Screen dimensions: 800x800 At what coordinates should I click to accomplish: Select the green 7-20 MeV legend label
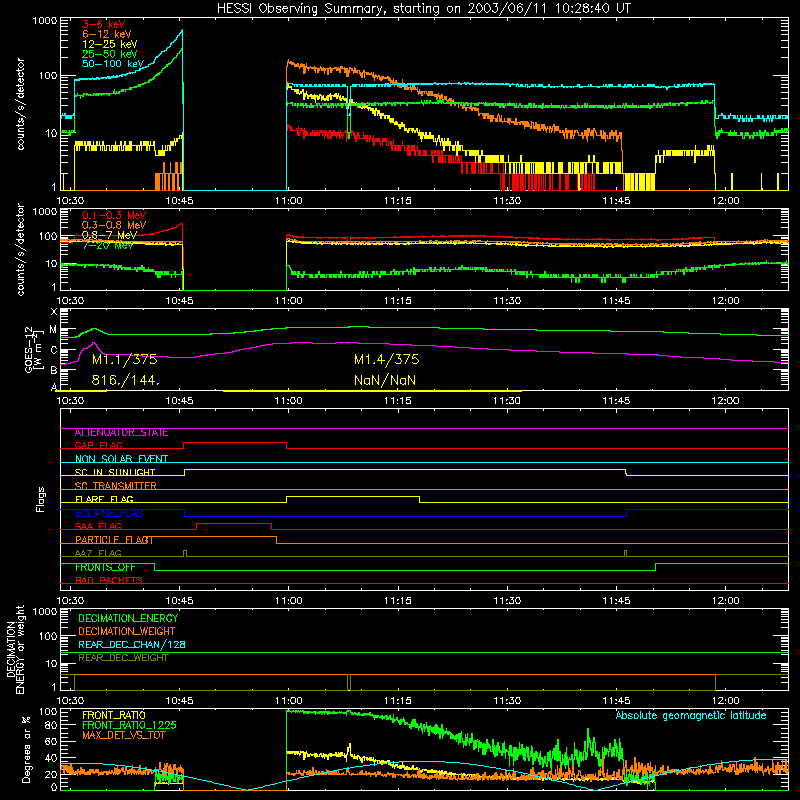pyautogui.click(x=107, y=245)
